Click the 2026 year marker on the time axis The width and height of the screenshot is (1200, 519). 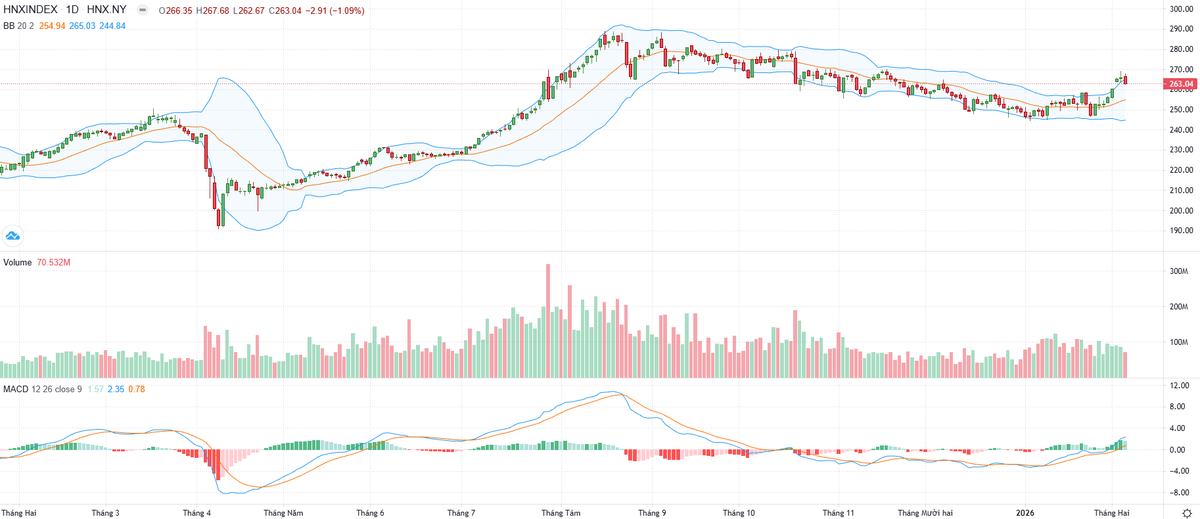[1025, 512]
